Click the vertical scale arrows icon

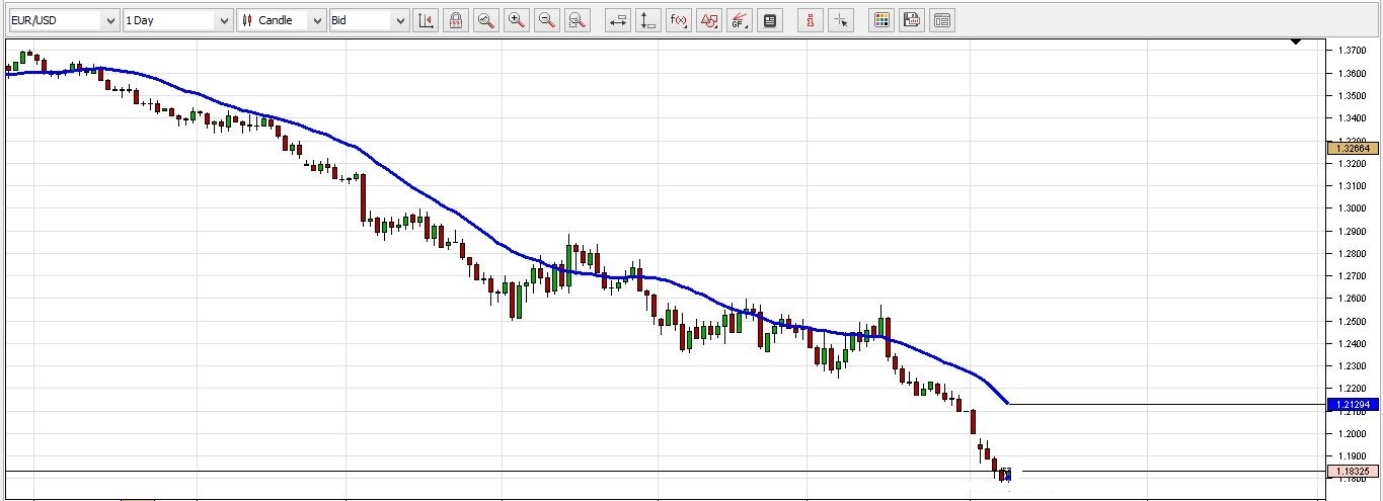pyautogui.click(x=648, y=20)
